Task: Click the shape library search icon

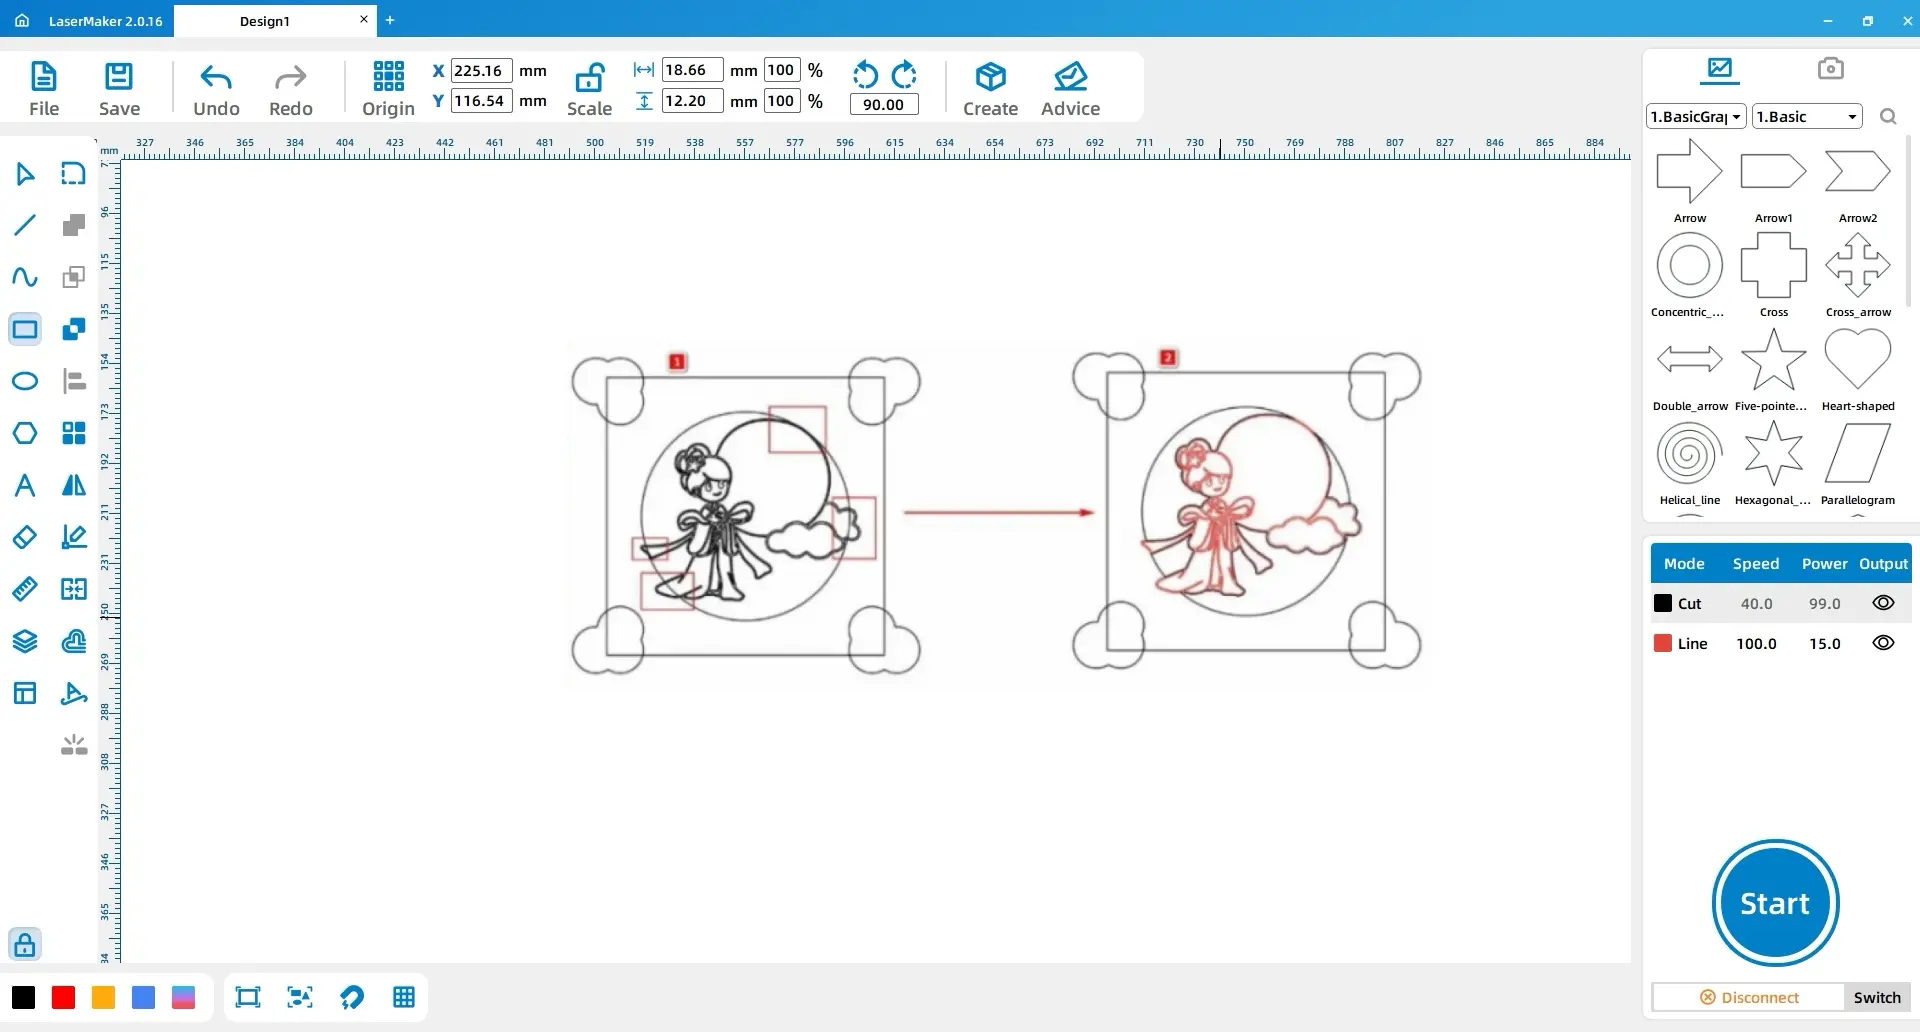Action: point(1888,117)
